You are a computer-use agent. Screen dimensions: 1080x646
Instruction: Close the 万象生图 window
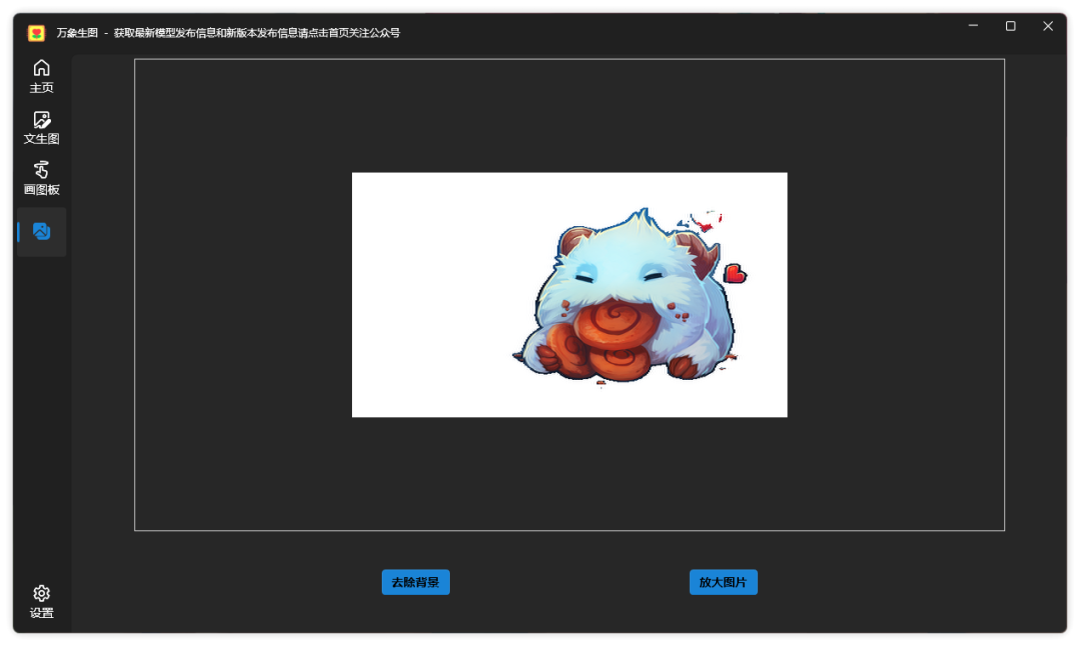[1048, 26]
